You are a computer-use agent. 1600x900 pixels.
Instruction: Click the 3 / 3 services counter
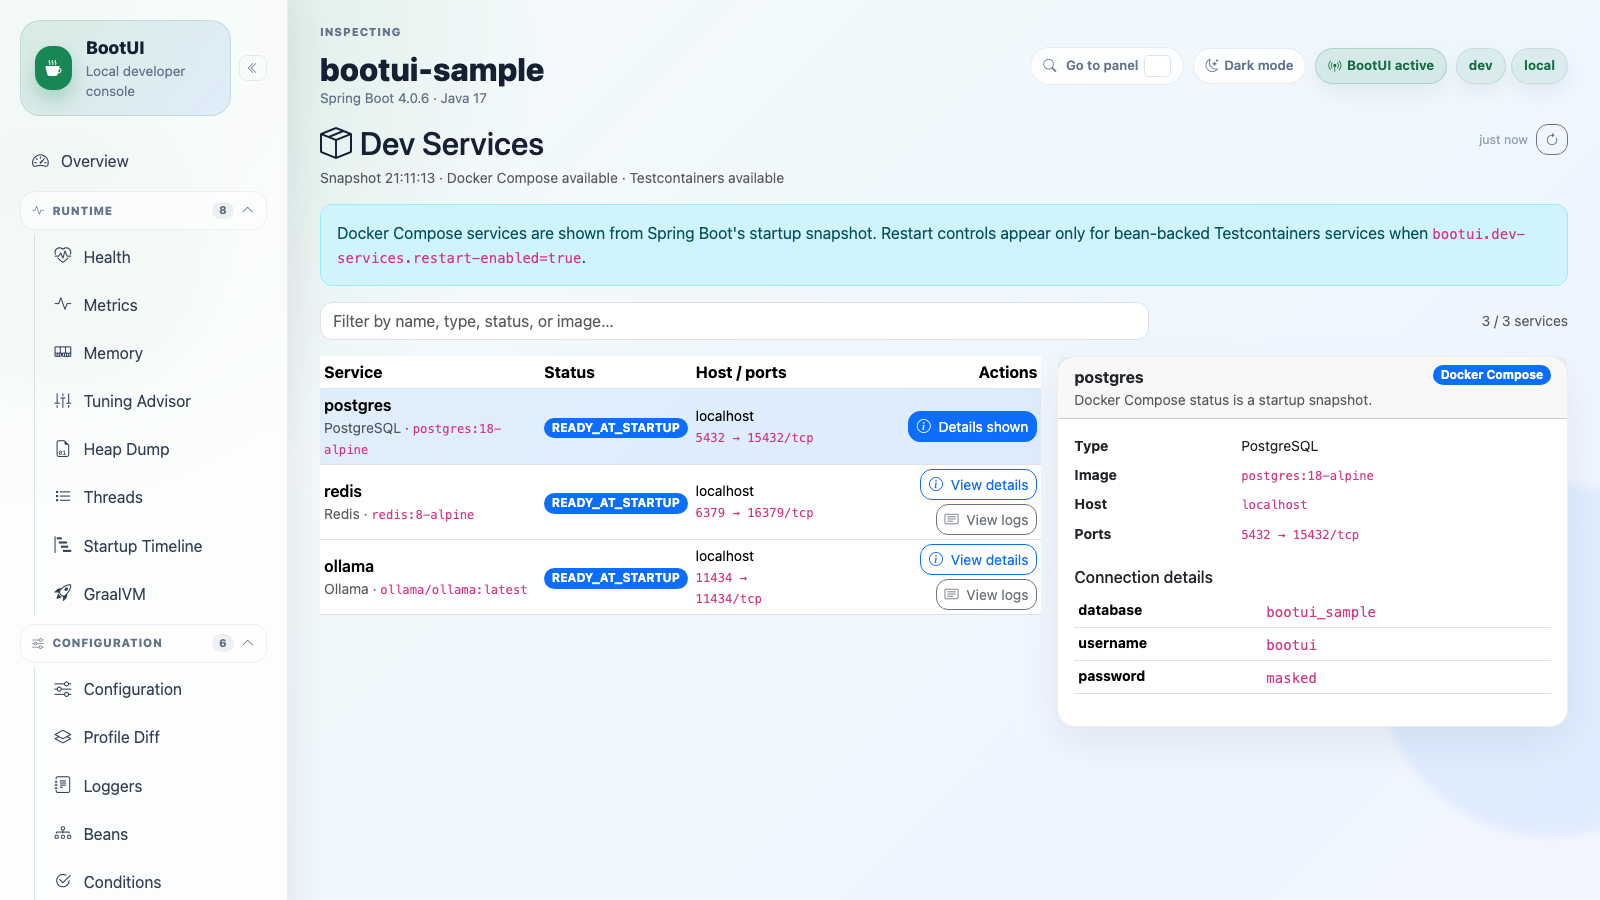tap(1524, 321)
